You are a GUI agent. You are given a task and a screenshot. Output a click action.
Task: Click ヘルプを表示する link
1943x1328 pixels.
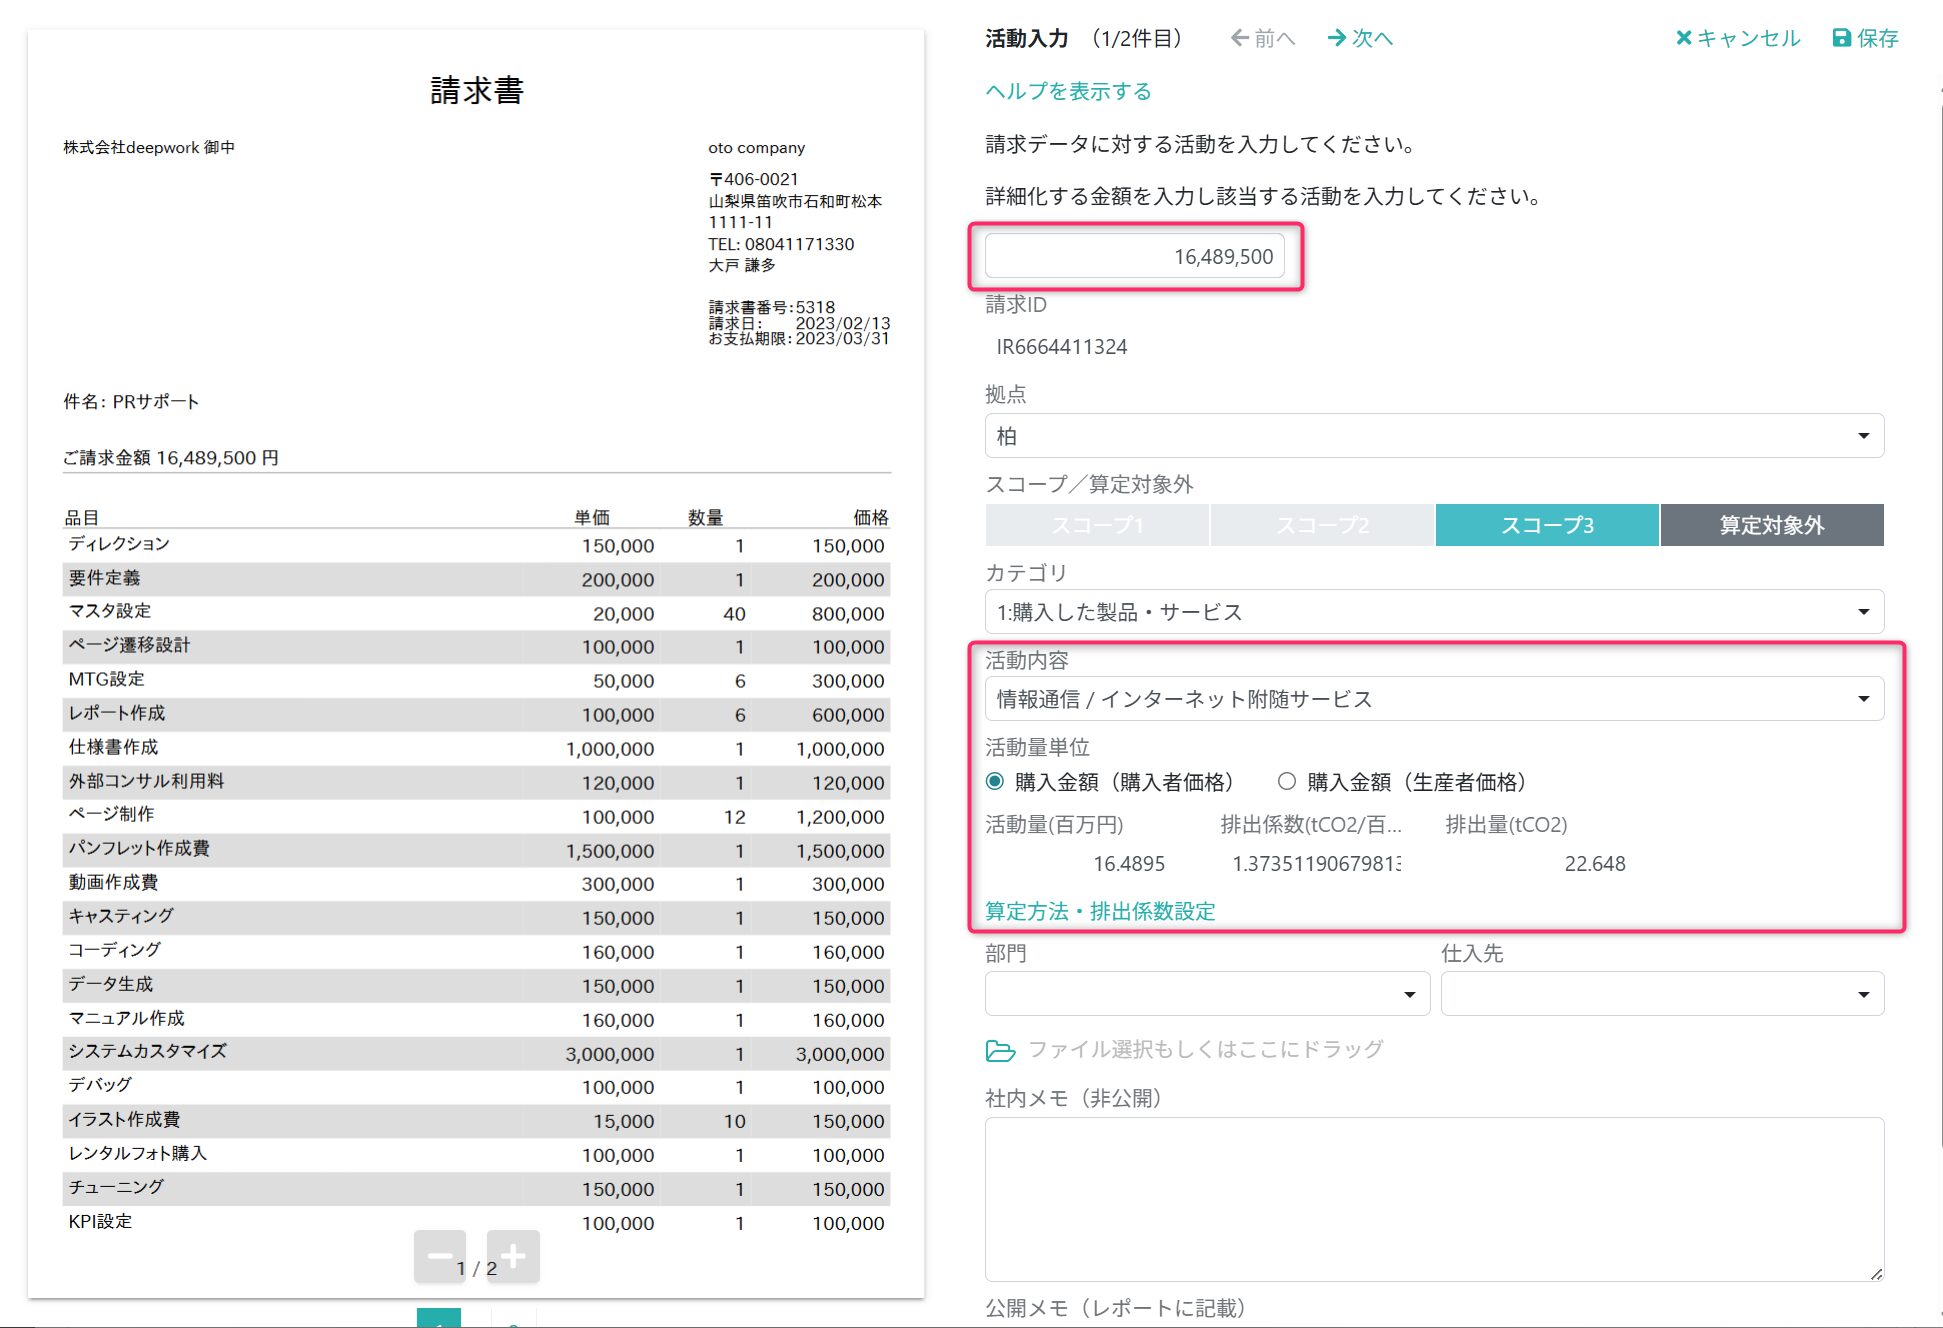1068,91
